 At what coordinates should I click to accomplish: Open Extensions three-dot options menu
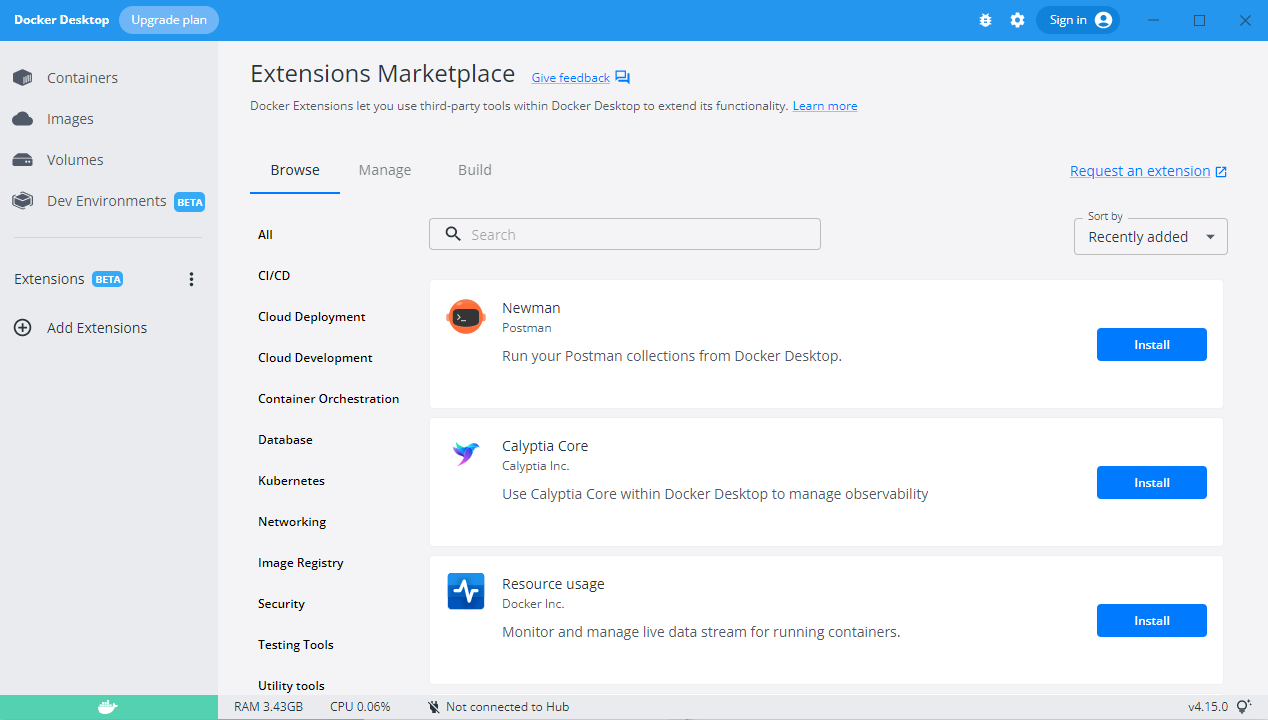click(192, 280)
